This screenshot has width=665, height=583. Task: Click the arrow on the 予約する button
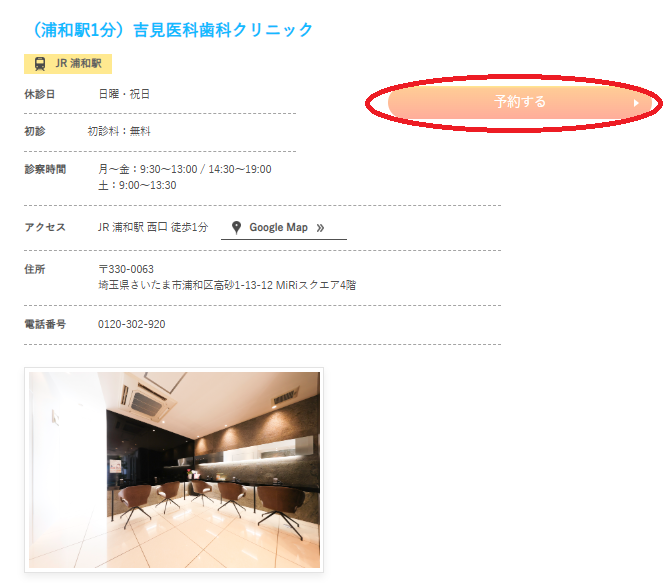636,103
